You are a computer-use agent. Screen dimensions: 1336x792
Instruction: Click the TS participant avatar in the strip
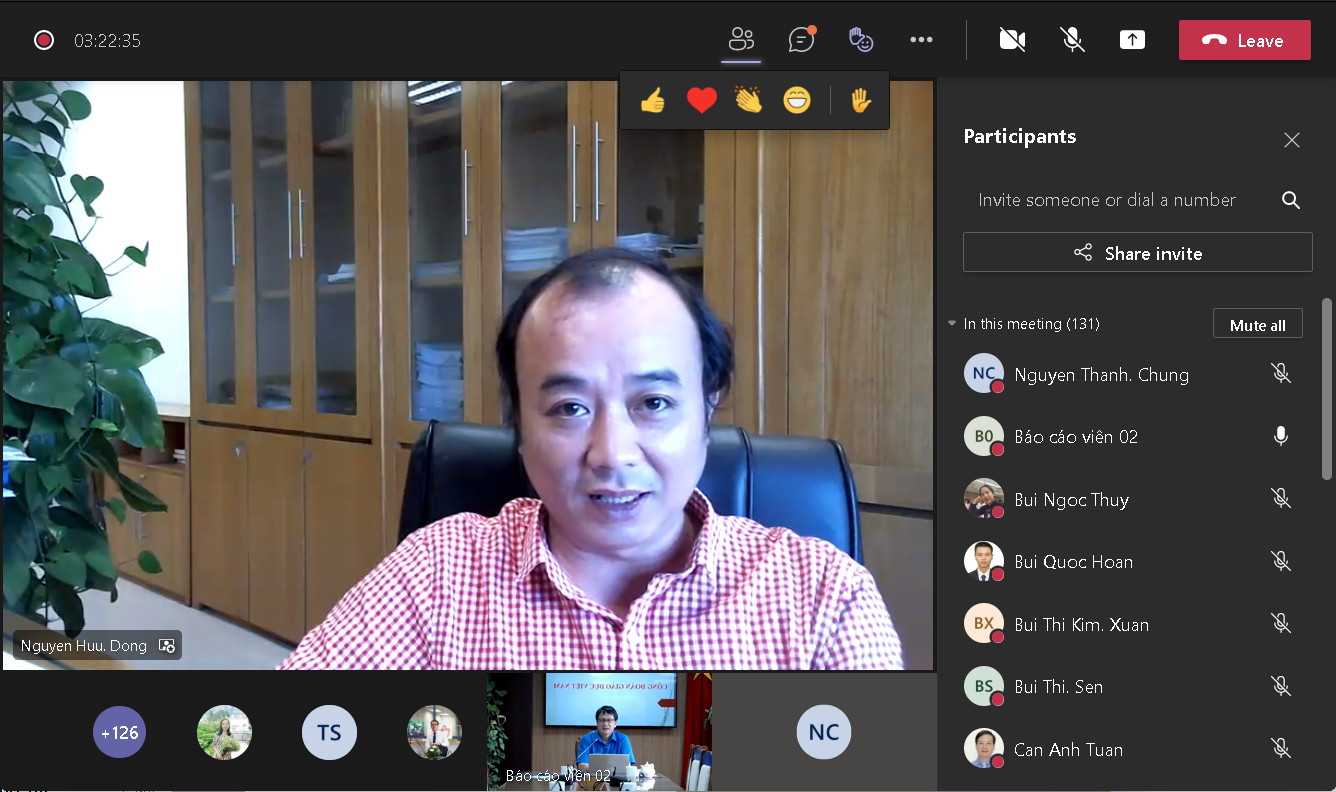[329, 733]
